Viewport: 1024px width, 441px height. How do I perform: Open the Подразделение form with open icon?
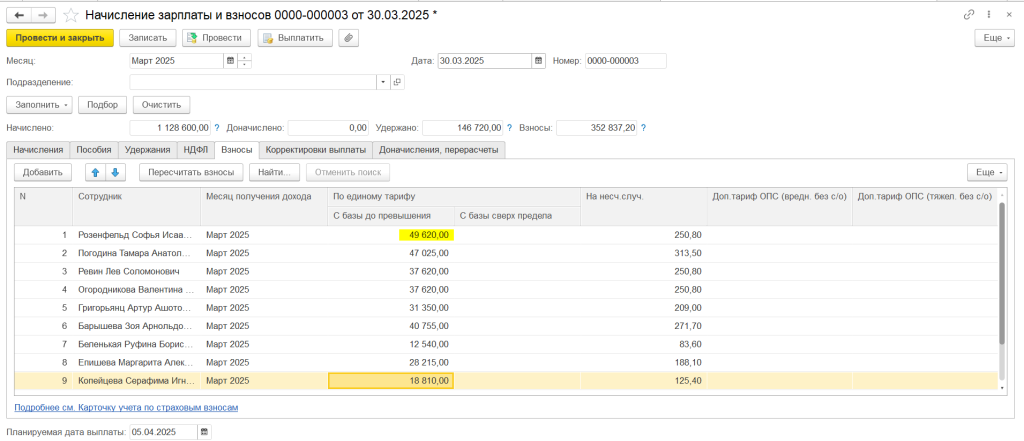[x=397, y=82]
